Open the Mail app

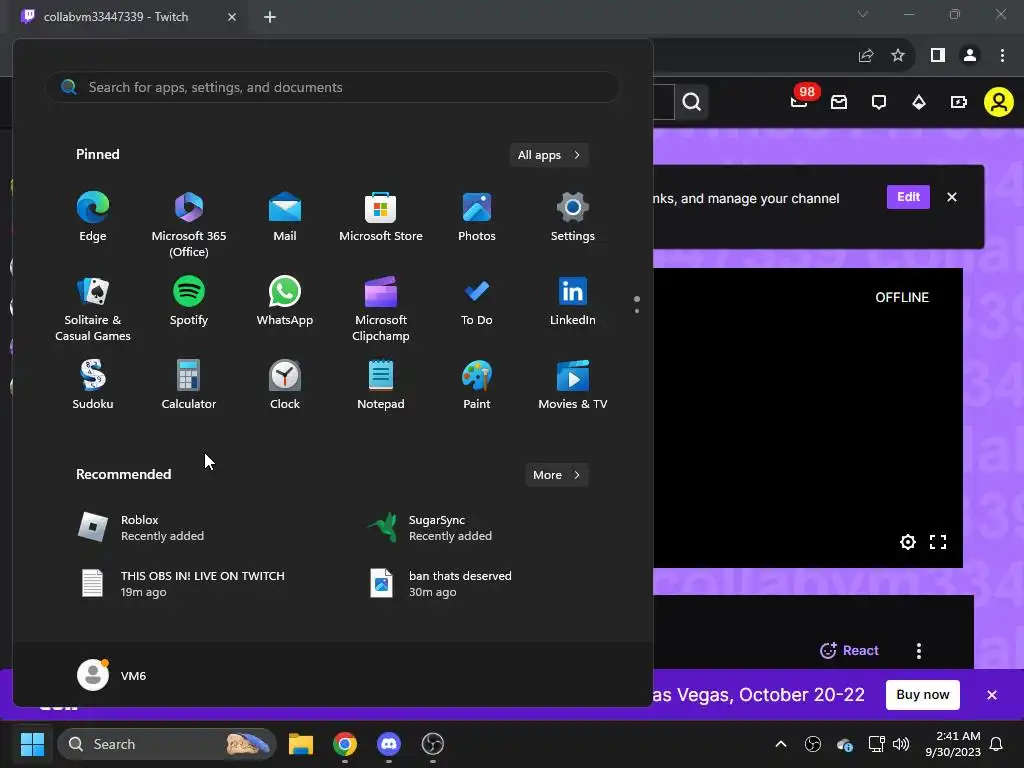tap(285, 217)
